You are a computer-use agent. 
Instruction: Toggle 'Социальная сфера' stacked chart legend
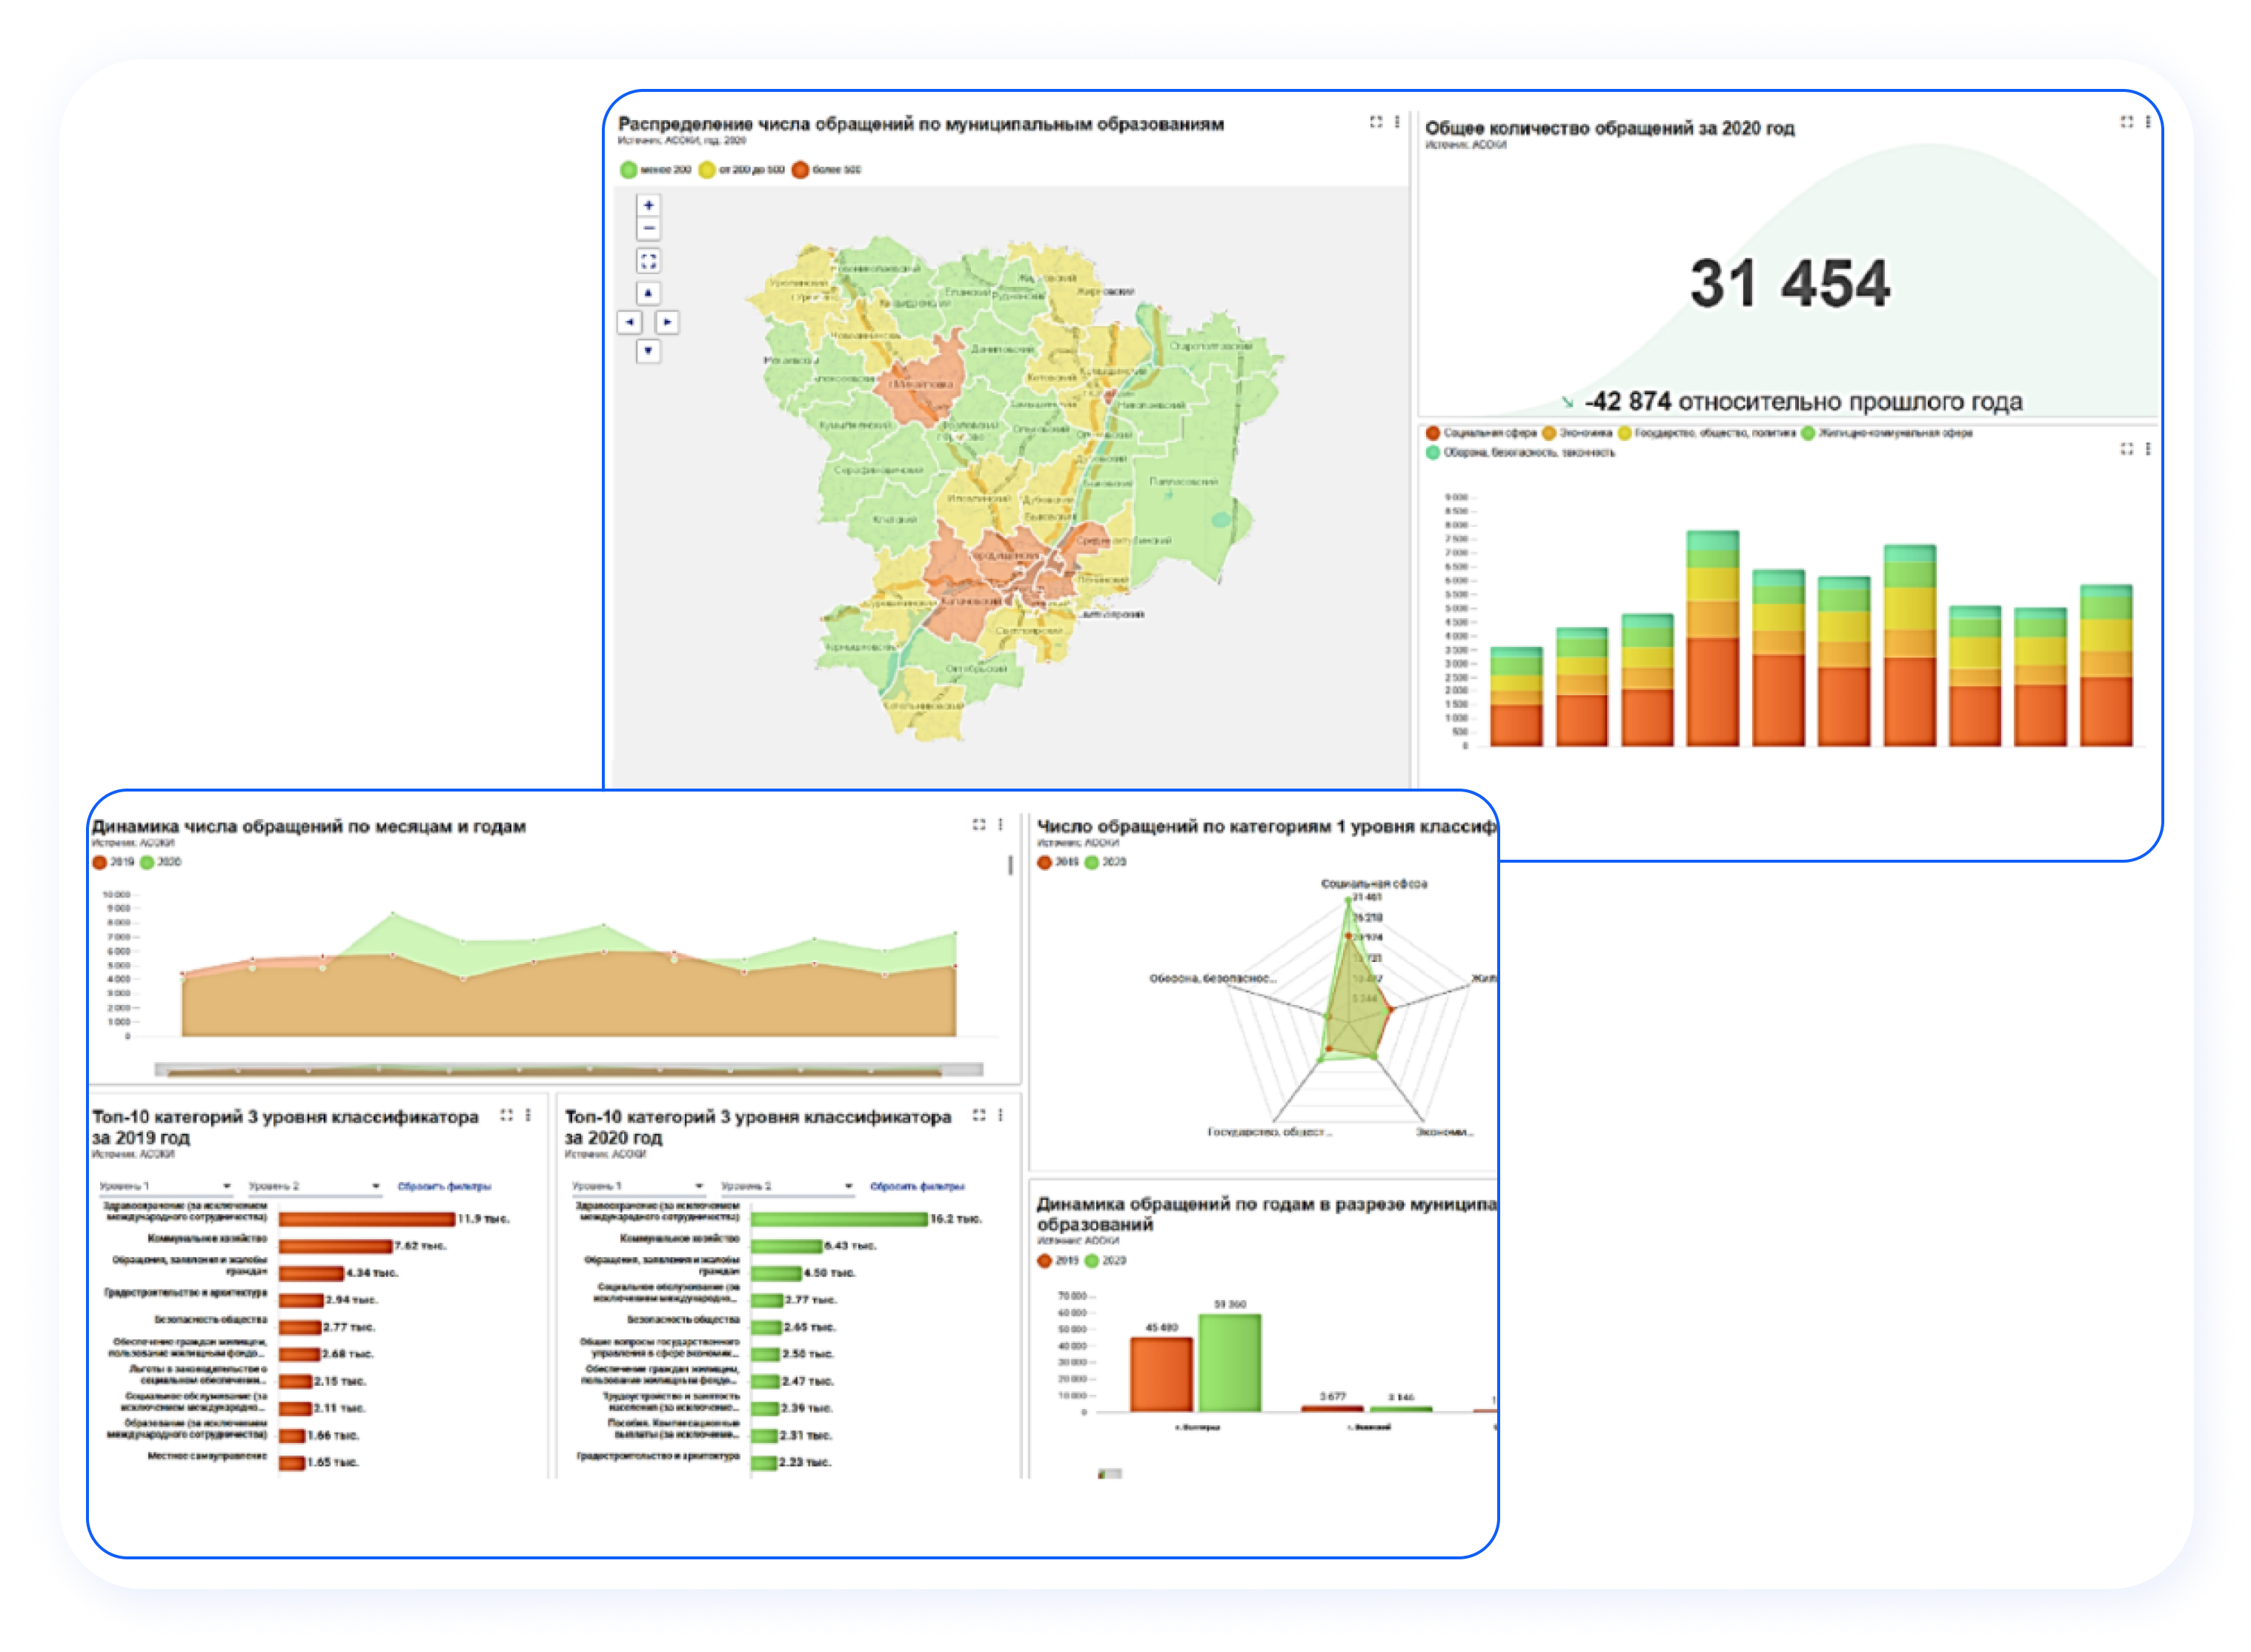coord(1482,433)
